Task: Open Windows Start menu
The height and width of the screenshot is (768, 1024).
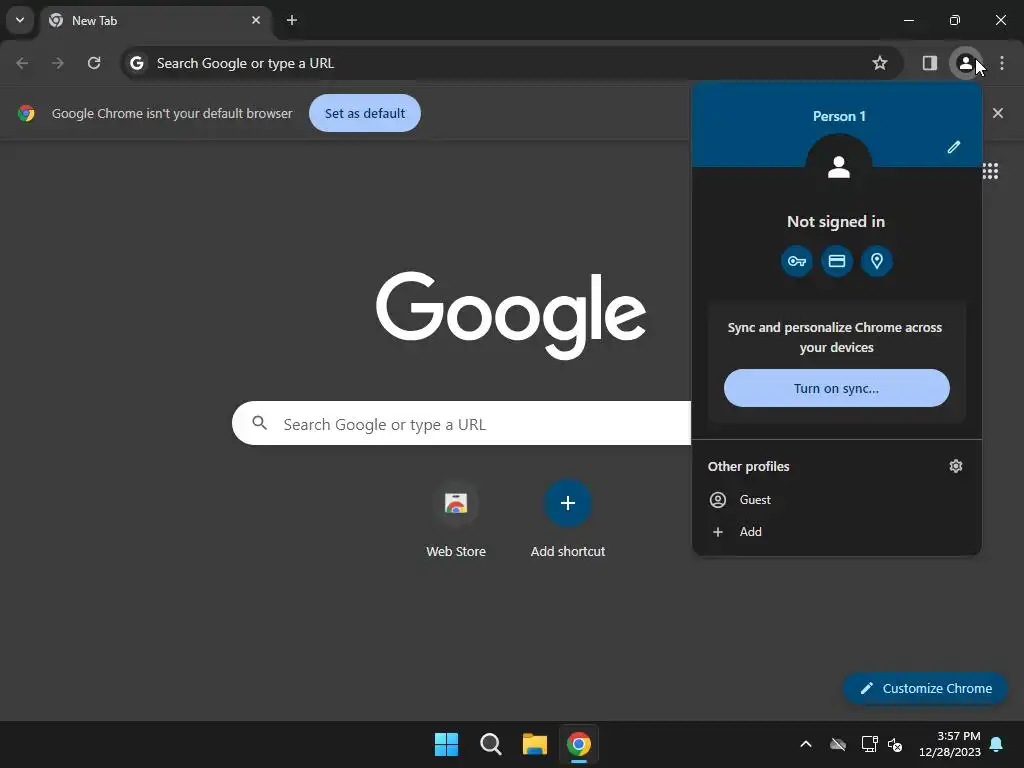Action: point(446,744)
